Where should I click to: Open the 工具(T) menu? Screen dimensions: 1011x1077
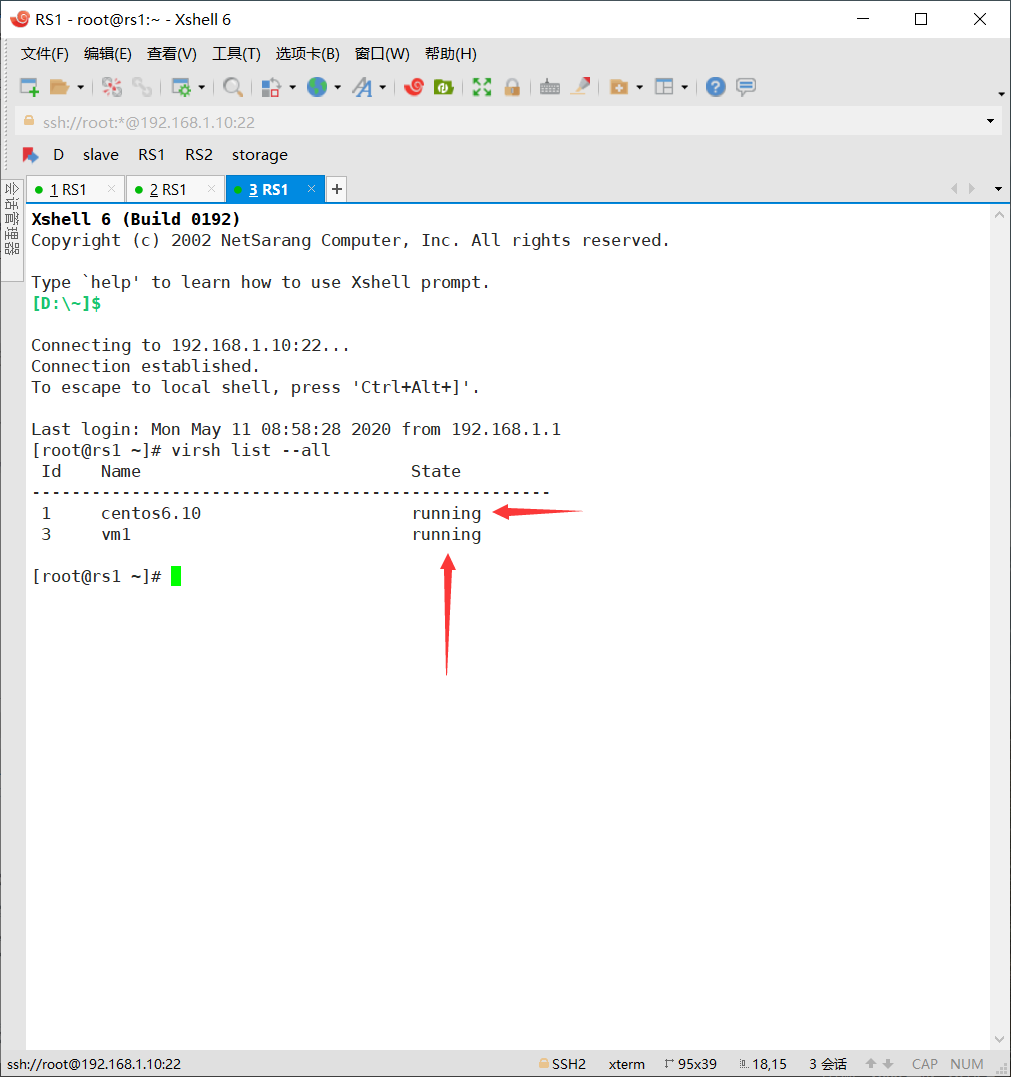(236, 54)
